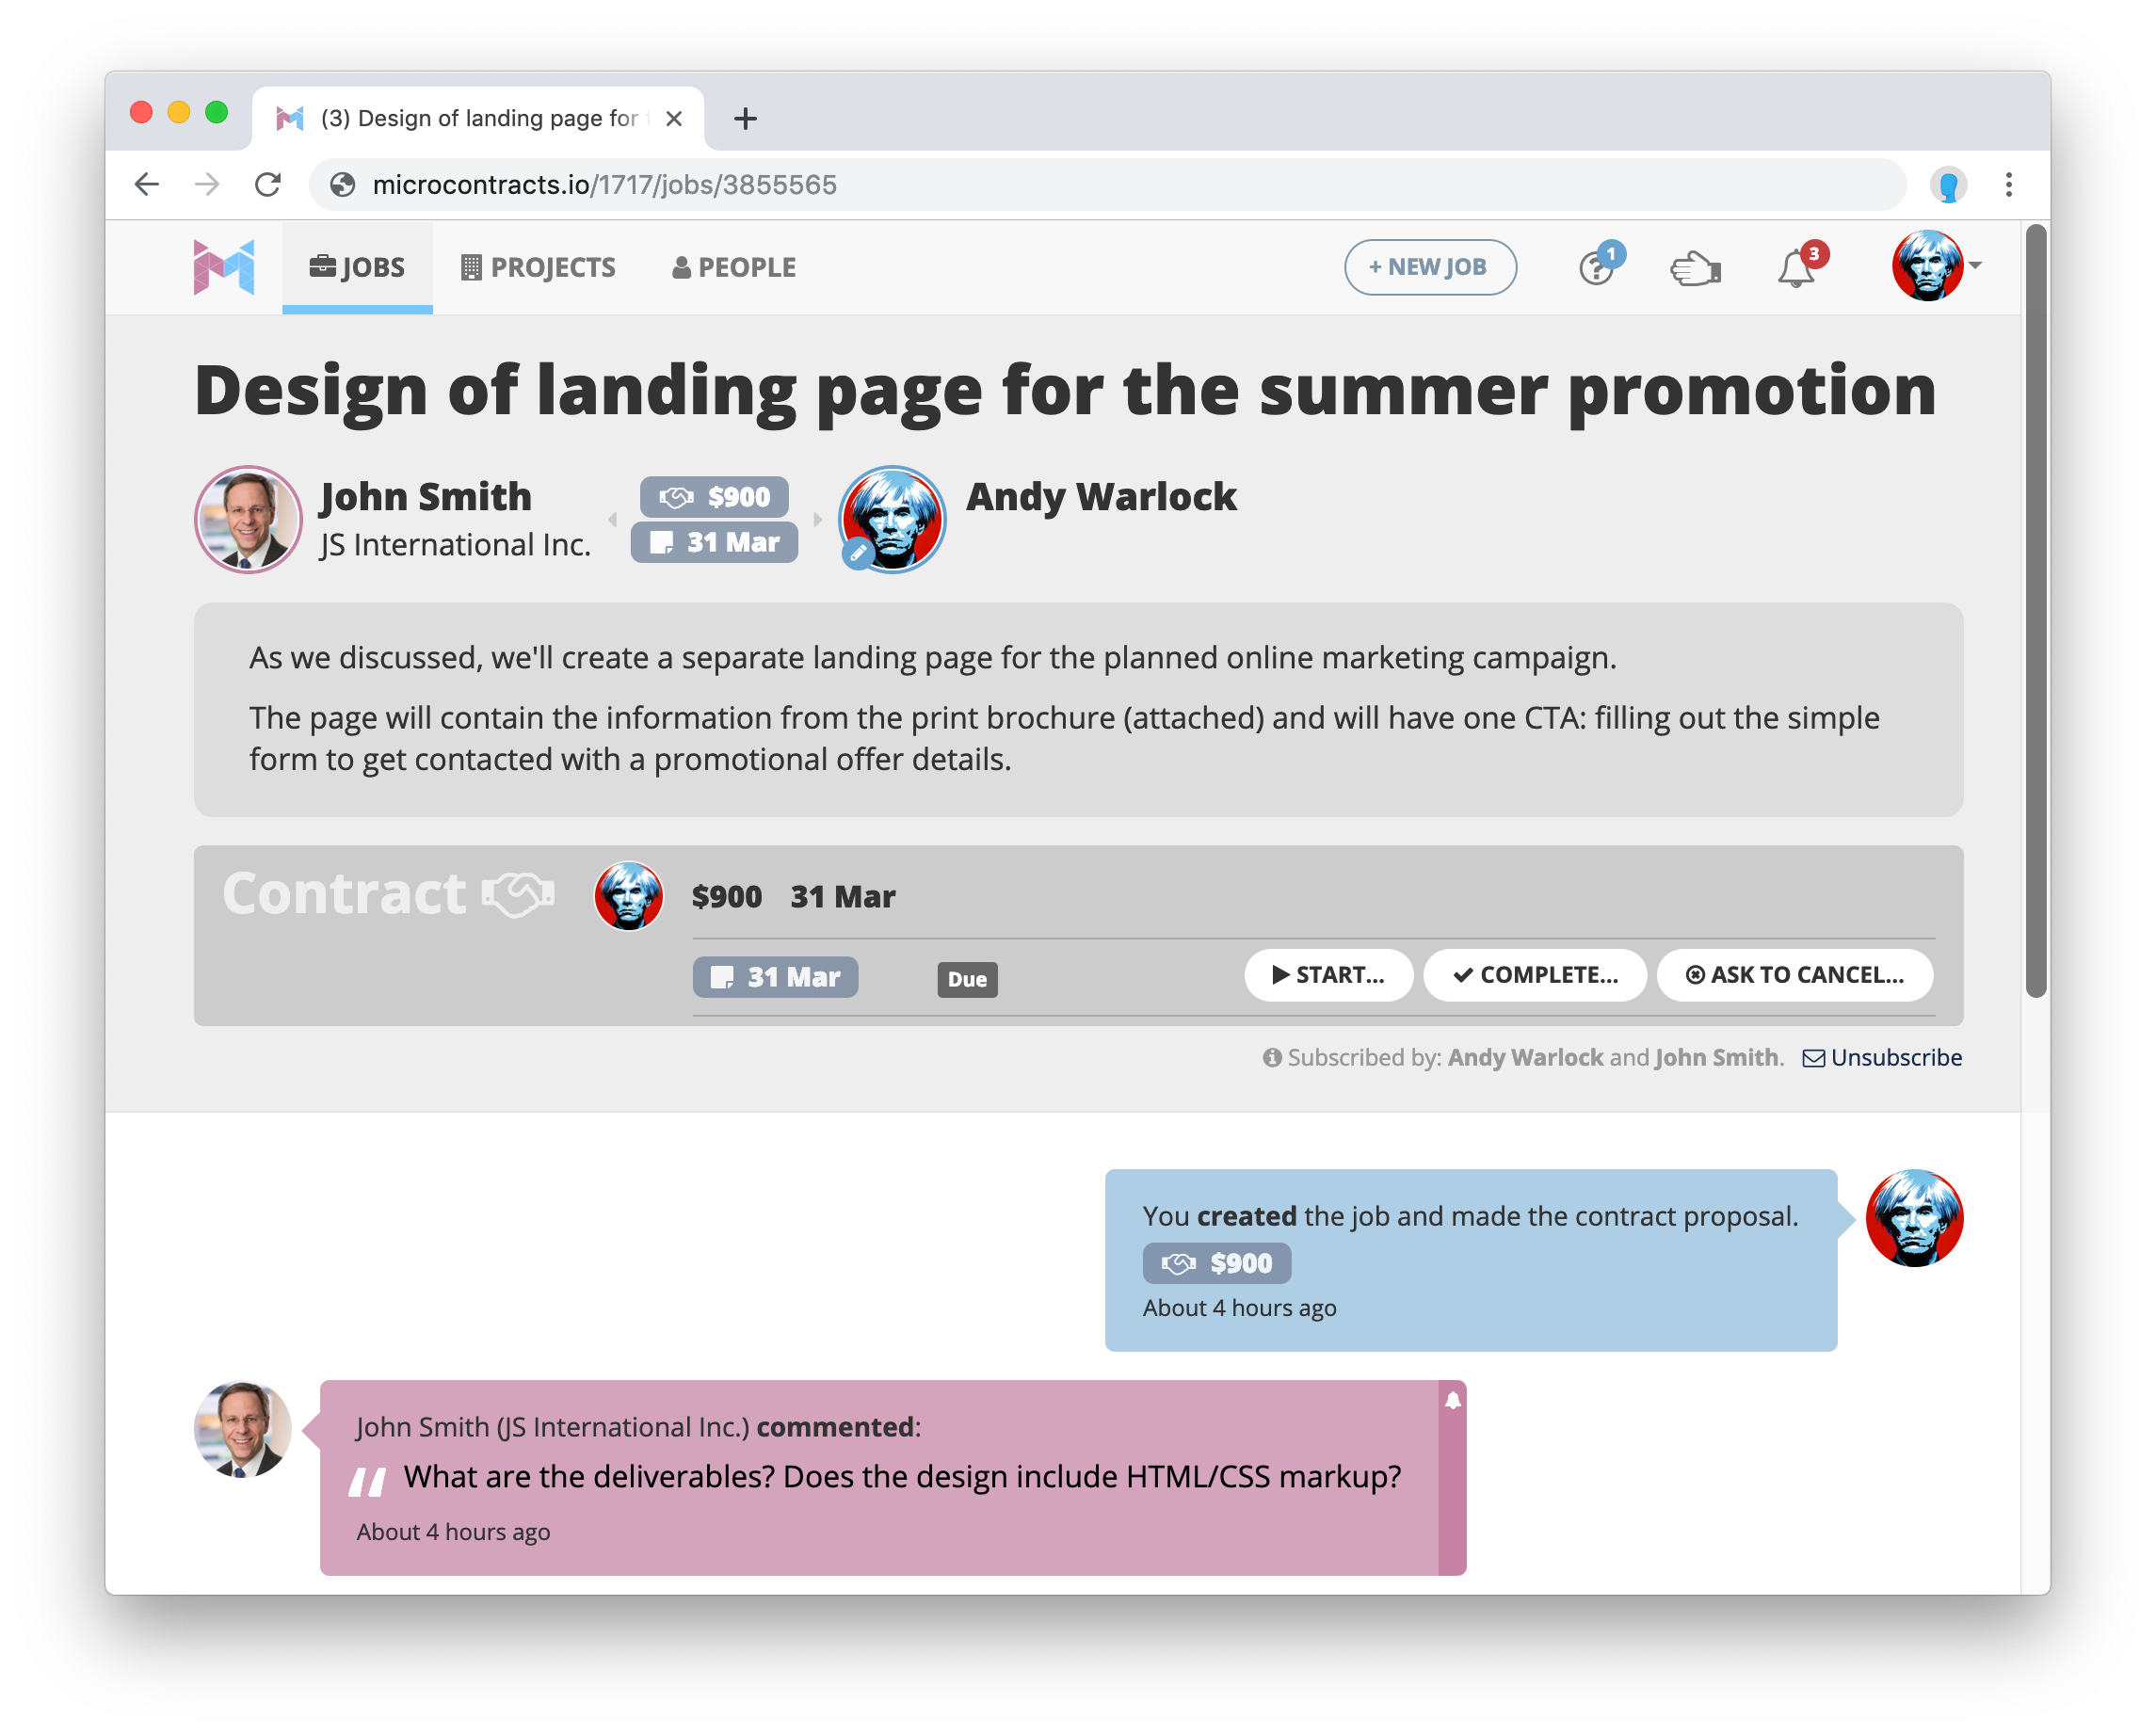Click the pointing hand icon in header

[x=1695, y=268]
